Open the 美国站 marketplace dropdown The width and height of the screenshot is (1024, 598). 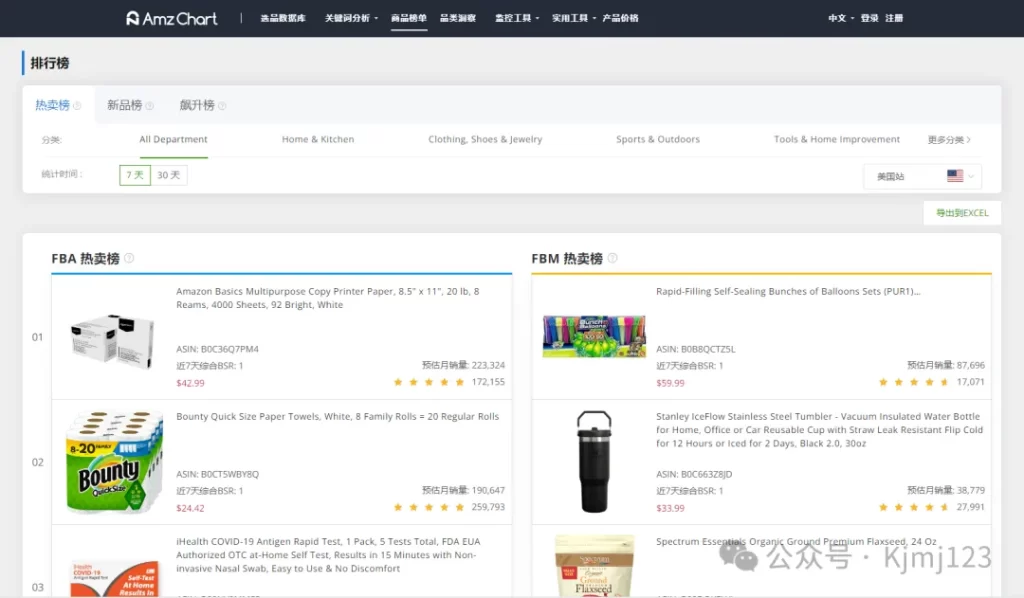pos(922,176)
